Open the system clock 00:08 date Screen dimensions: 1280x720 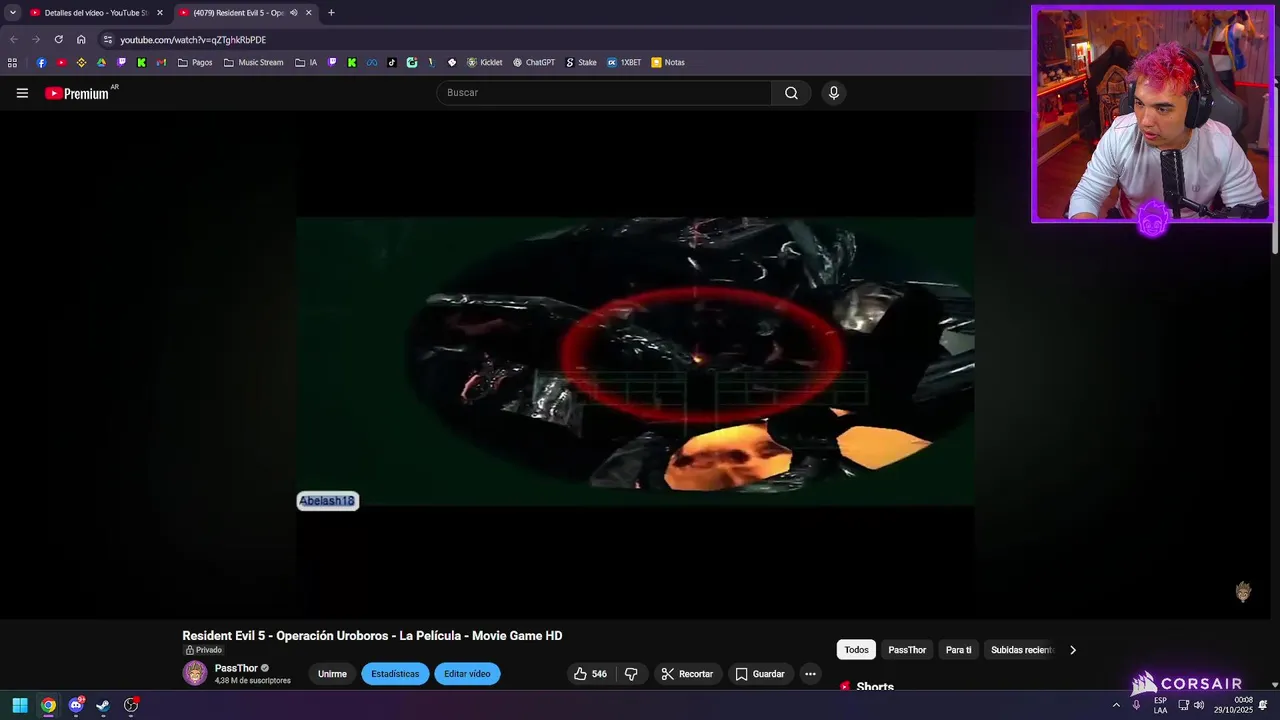(1233, 705)
